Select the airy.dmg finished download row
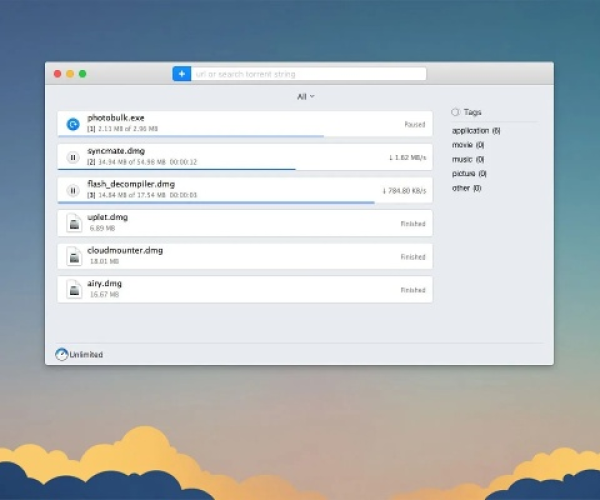Viewport: 600px width, 500px height. coord(250,289)
